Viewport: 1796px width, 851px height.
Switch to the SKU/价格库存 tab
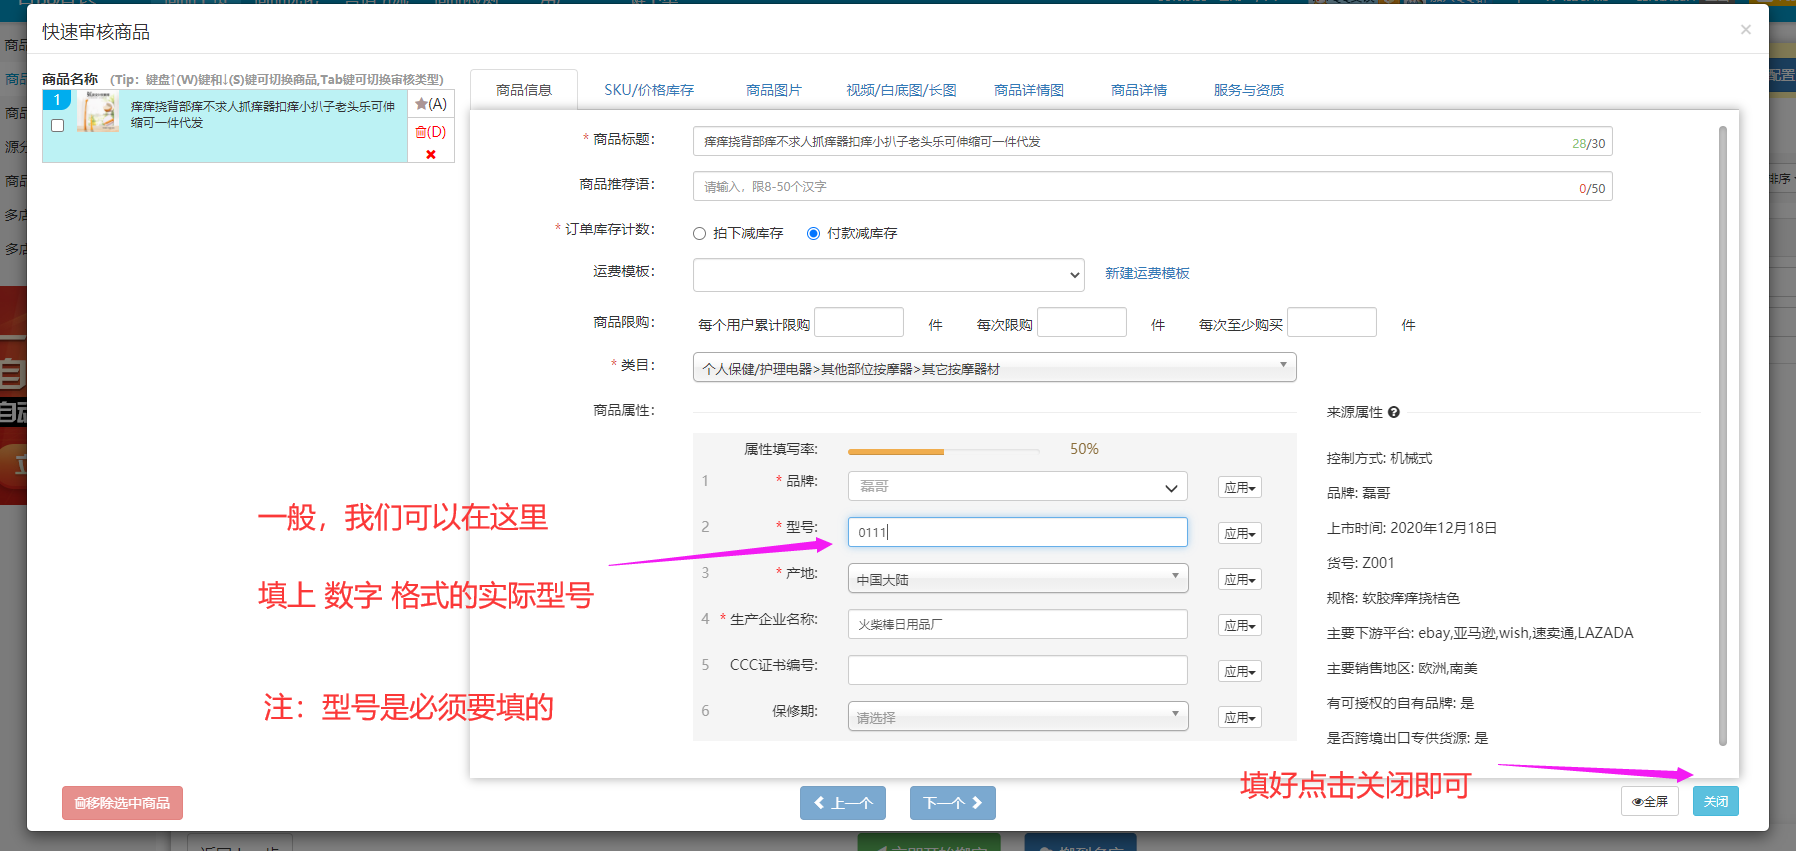648,90
